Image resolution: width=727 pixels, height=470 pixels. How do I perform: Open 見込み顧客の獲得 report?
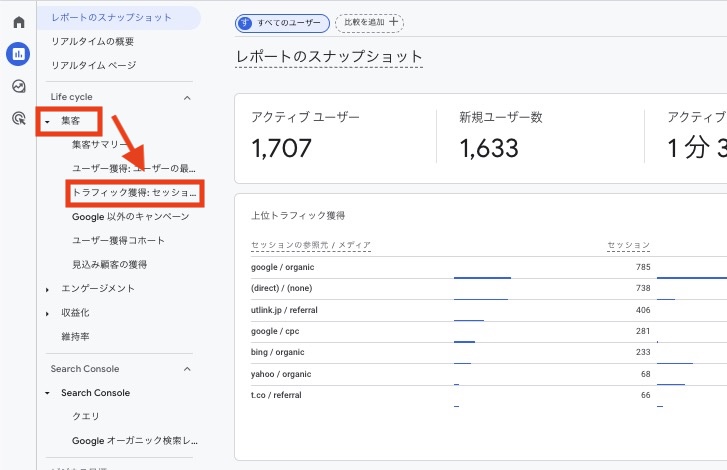[x=109, y=265]
